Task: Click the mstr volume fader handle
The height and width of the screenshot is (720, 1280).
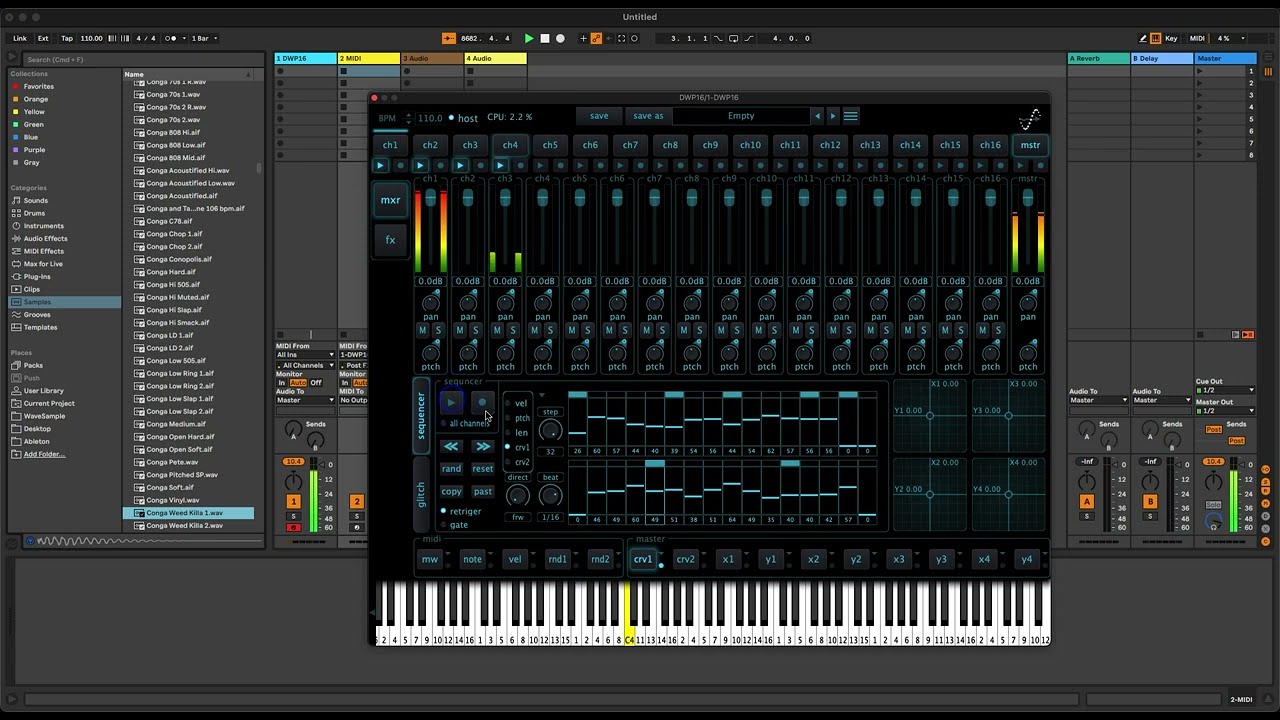Action: tap(1027, 200)
